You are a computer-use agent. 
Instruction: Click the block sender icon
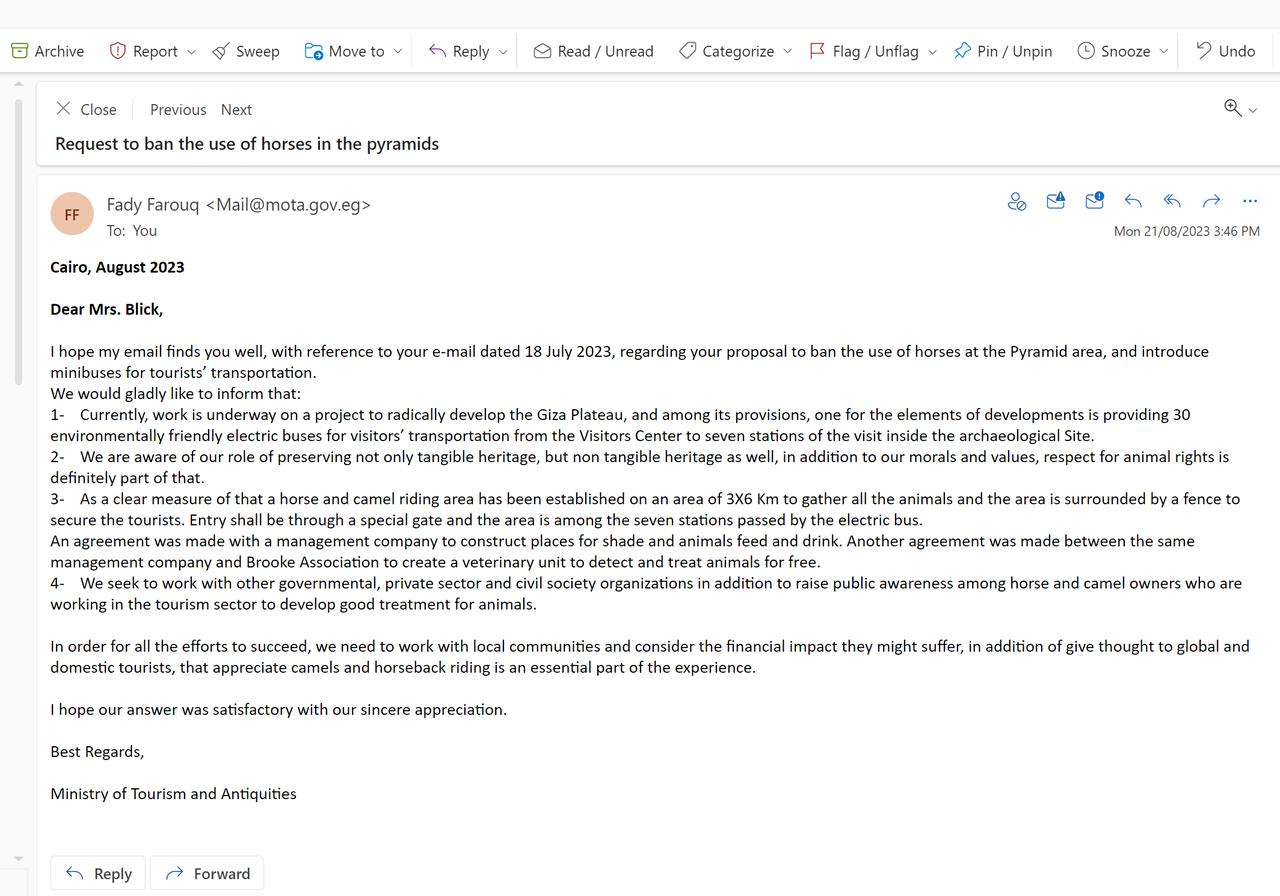point(1017,202)
